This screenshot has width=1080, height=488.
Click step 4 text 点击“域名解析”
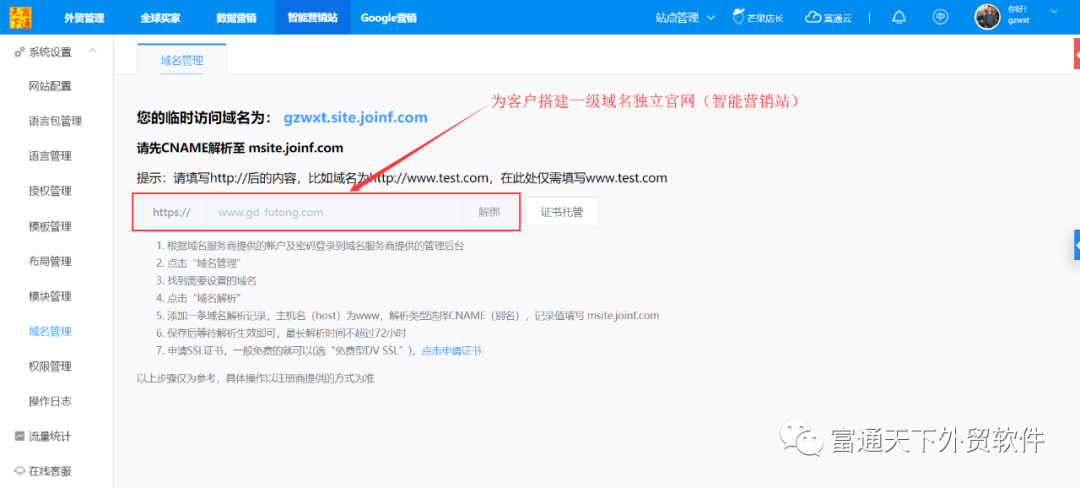(x=204, y=298)
